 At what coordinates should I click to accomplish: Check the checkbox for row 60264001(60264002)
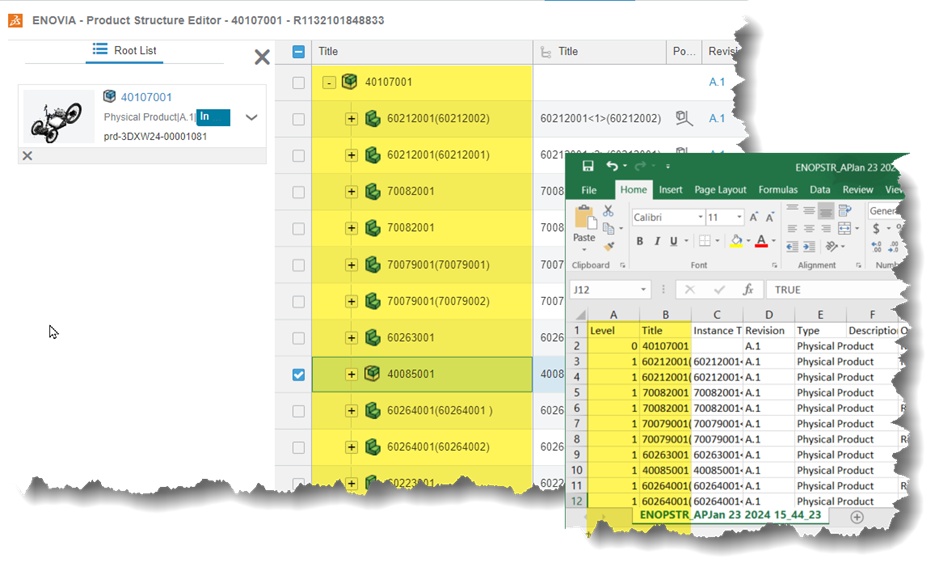[298, 447]
